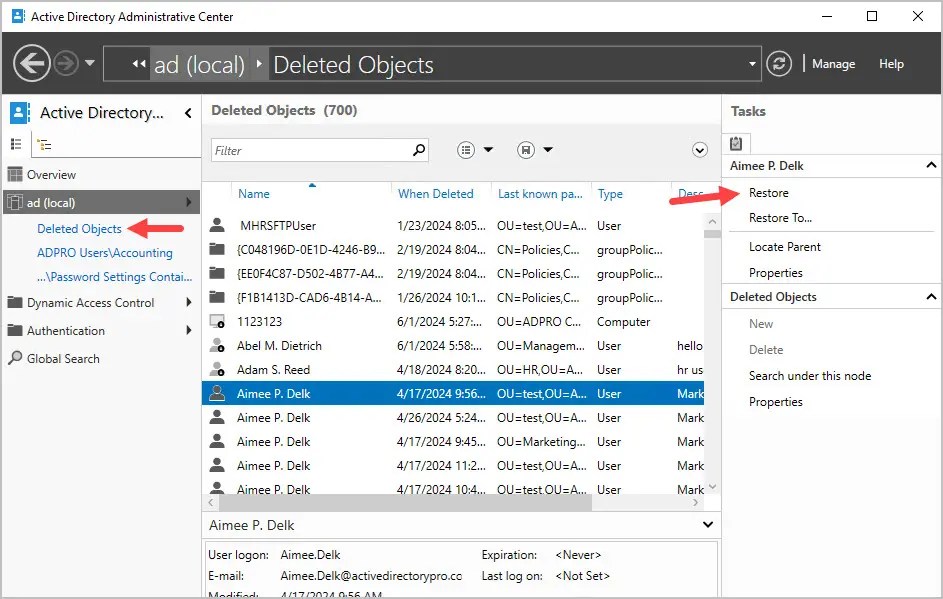Open the saved queries dropdown arrow
Image resolution: width=943 pixels, height=599 pixels.
(548, 150)
